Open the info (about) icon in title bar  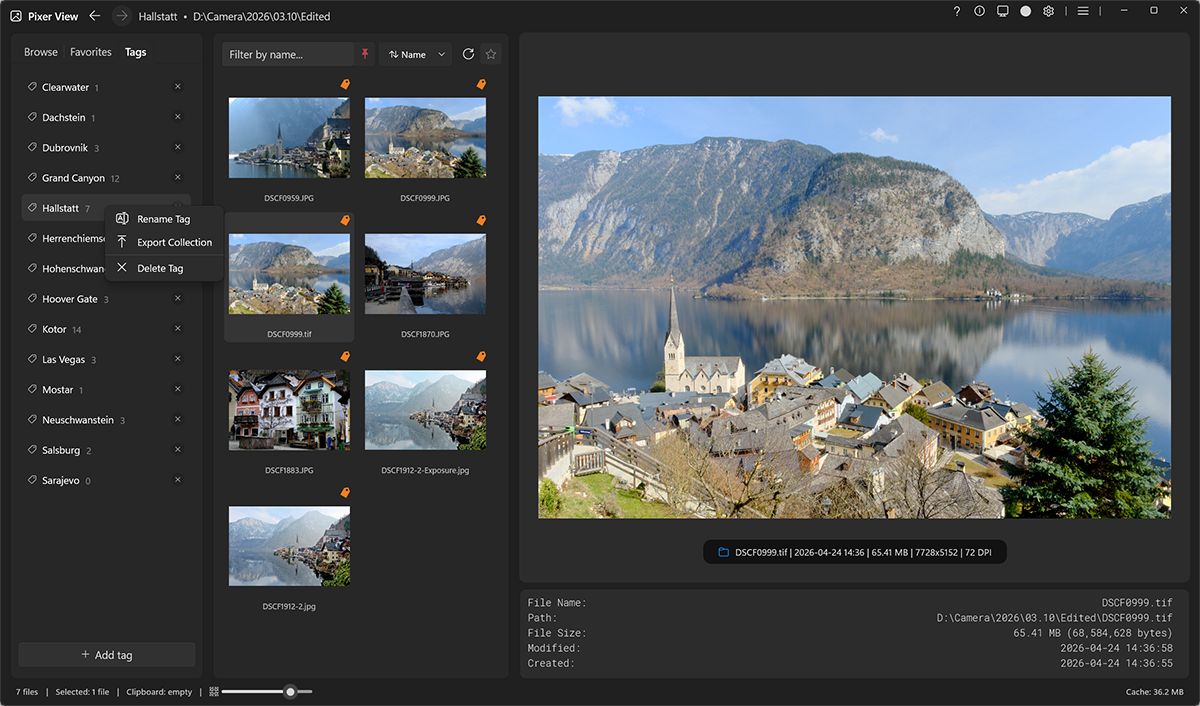(x=979, y=11)
